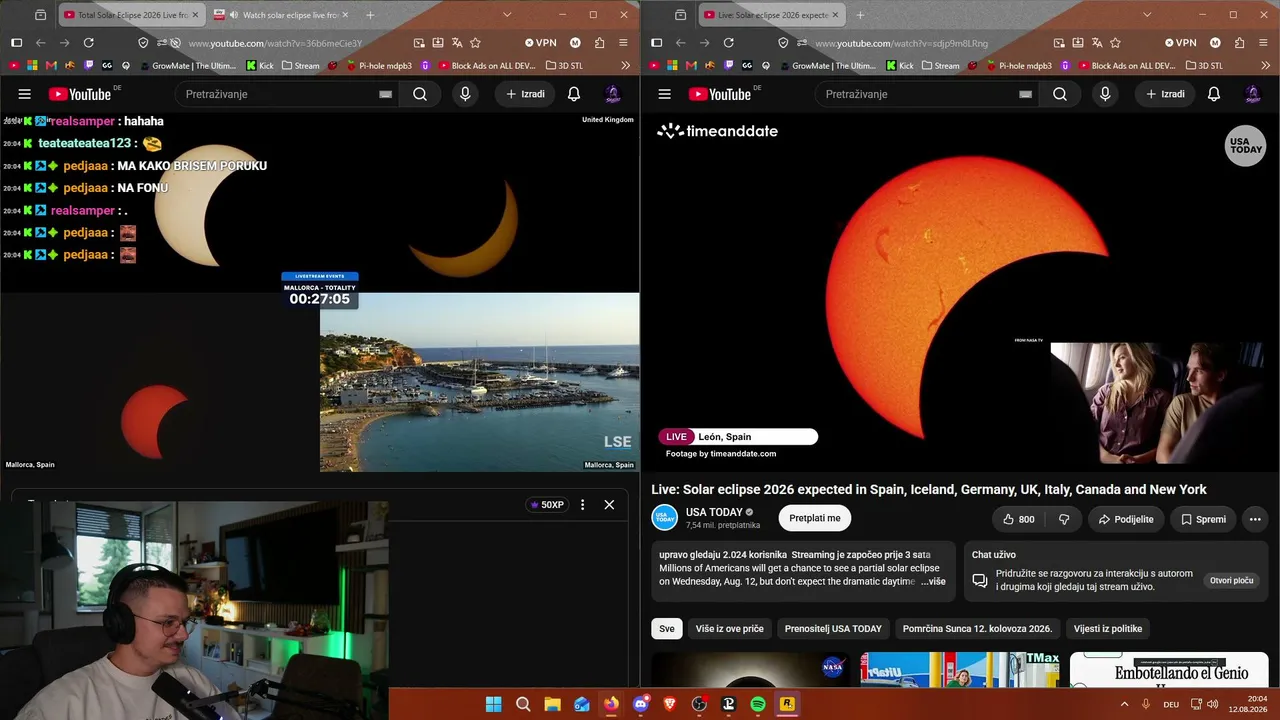
Task: Select 'Više iz ove priče' chip
Action: pyautogui.click(x=730, y=629)
